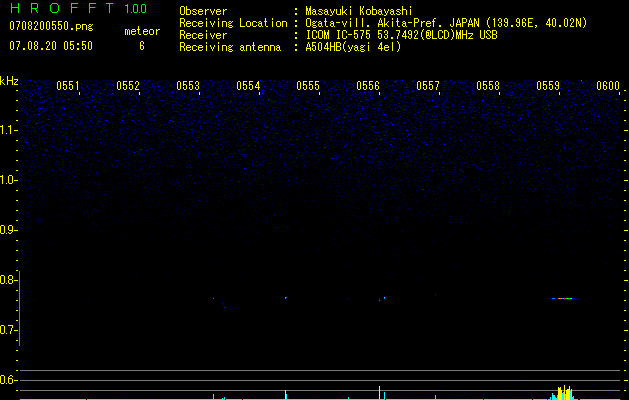
Task: Click the ICOM IC-575 53.7492 MHz receiver text
Action: click(401, 35)
